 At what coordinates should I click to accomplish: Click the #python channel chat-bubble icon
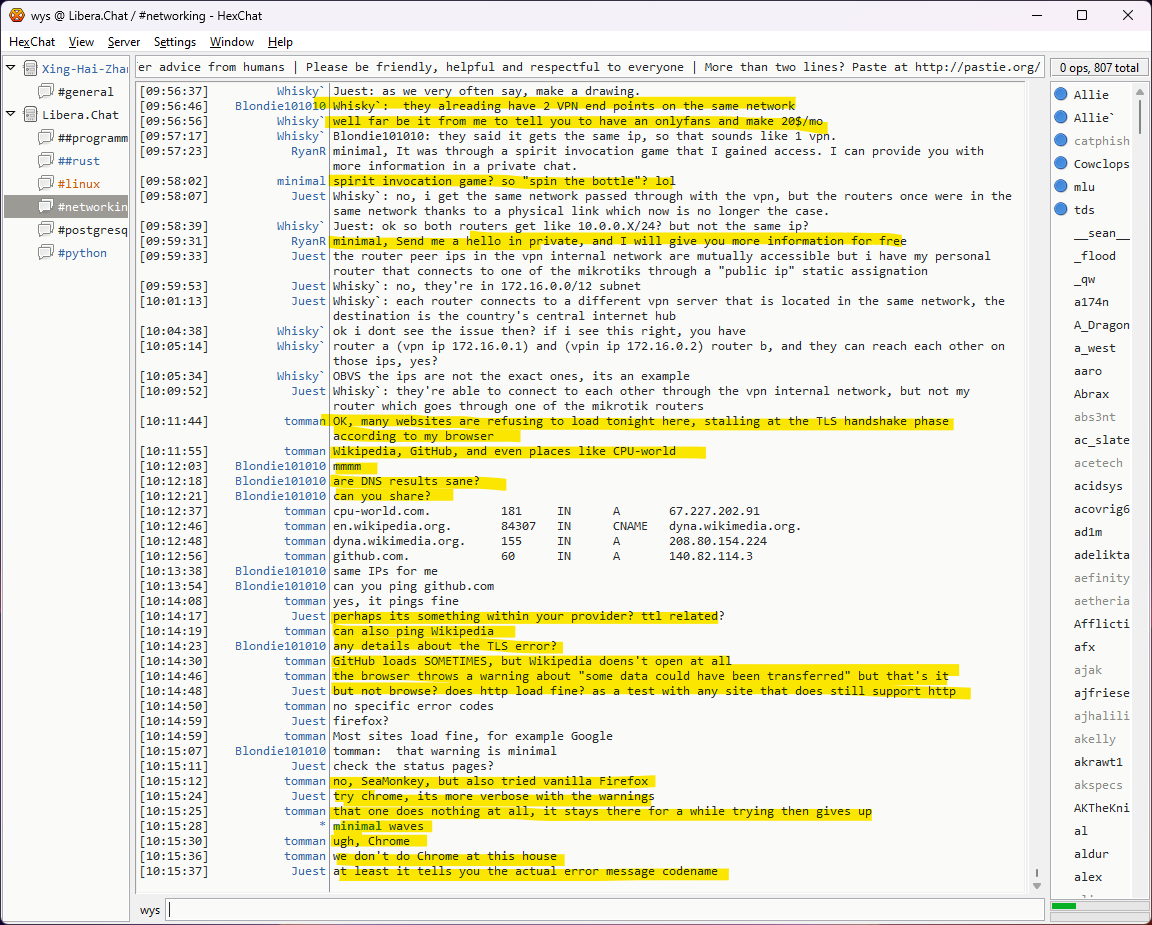(46, 253)
